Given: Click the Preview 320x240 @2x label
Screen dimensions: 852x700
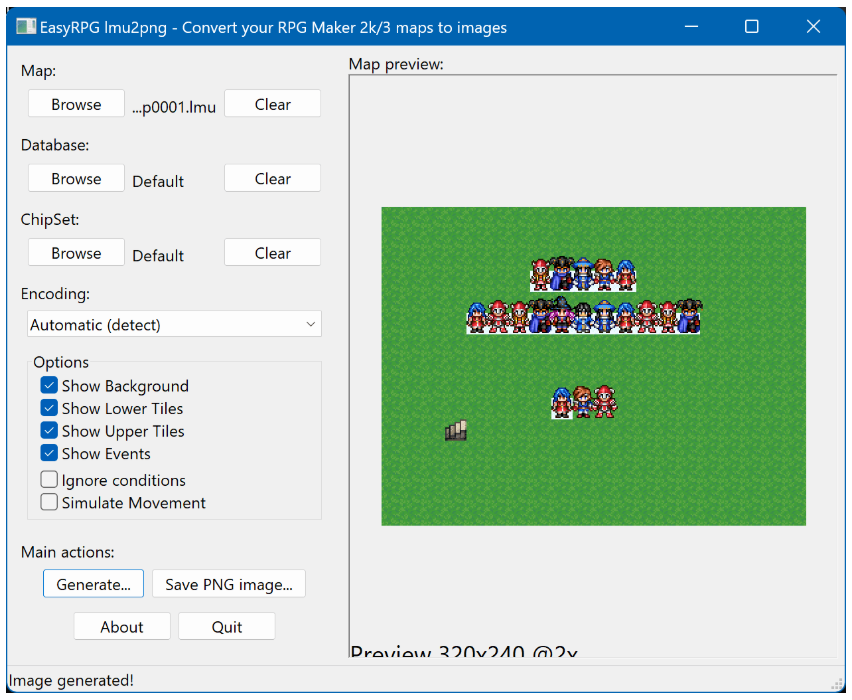Looking at the screenshot, I should pos(463,651).
